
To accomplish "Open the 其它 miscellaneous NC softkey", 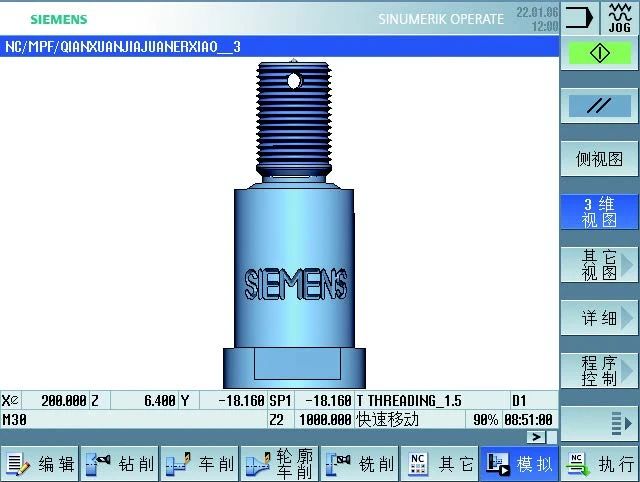I will 439,464.
